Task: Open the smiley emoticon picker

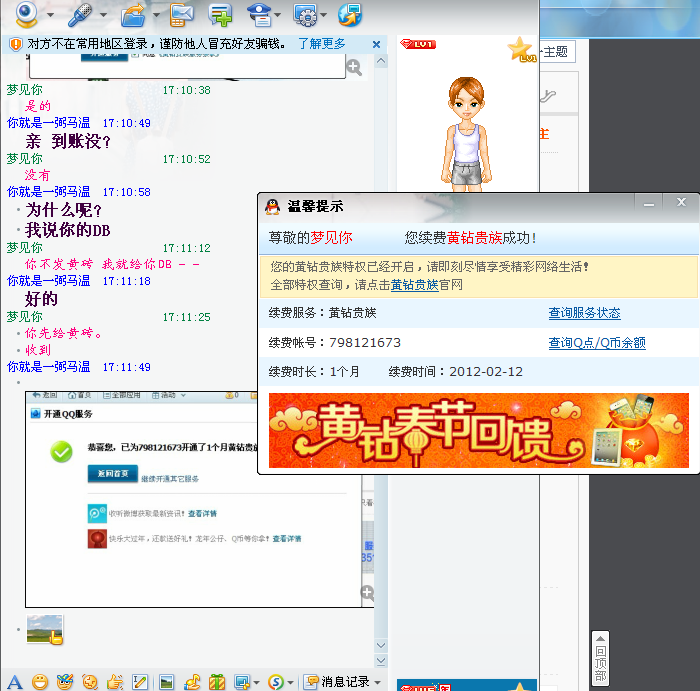Action: (40, 682)
